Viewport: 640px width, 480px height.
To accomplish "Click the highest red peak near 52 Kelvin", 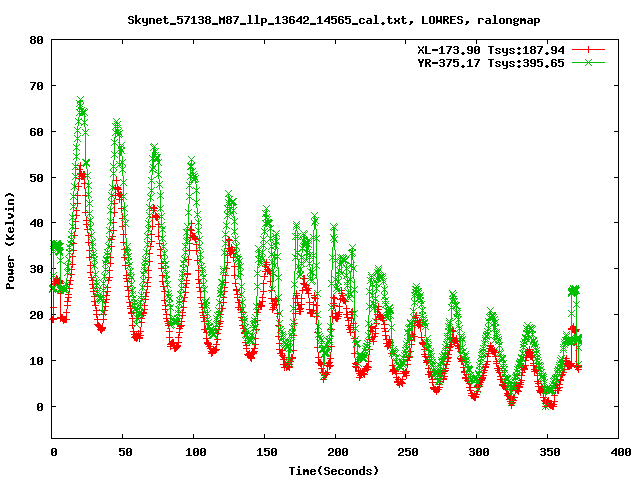I will coord(80,167).
